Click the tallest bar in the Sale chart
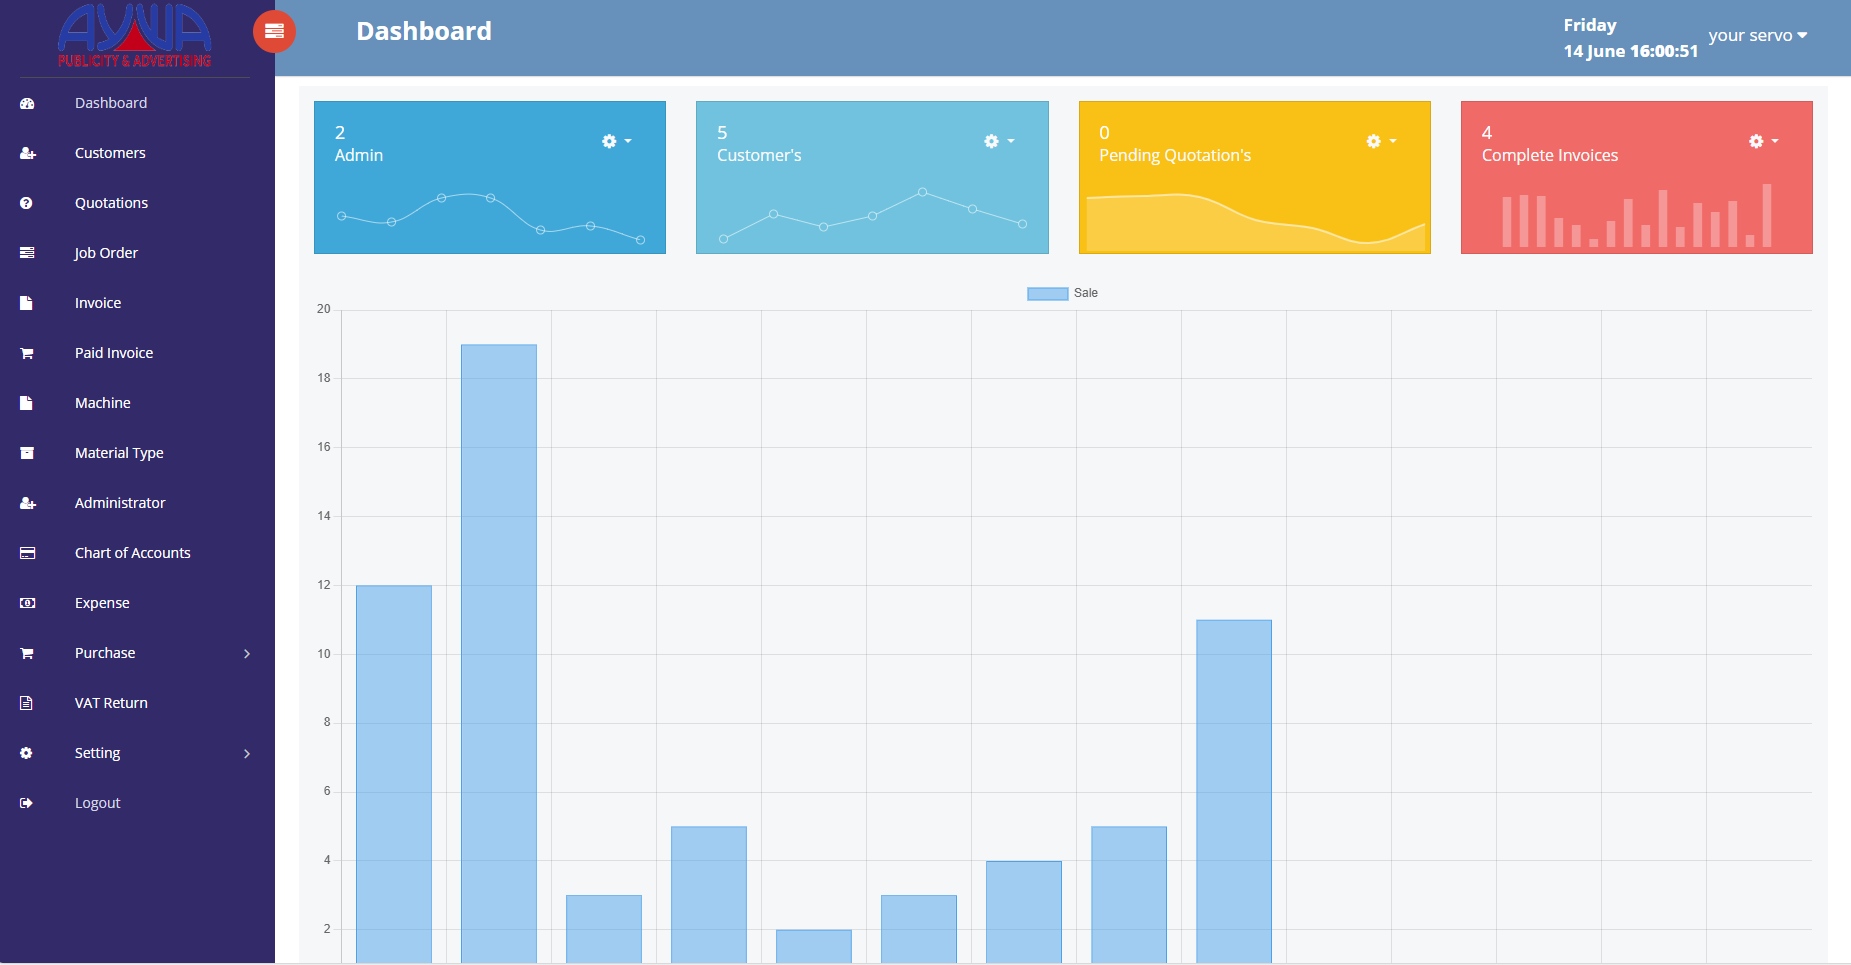This screenshot has width=1851, height=965. (498, 650)
